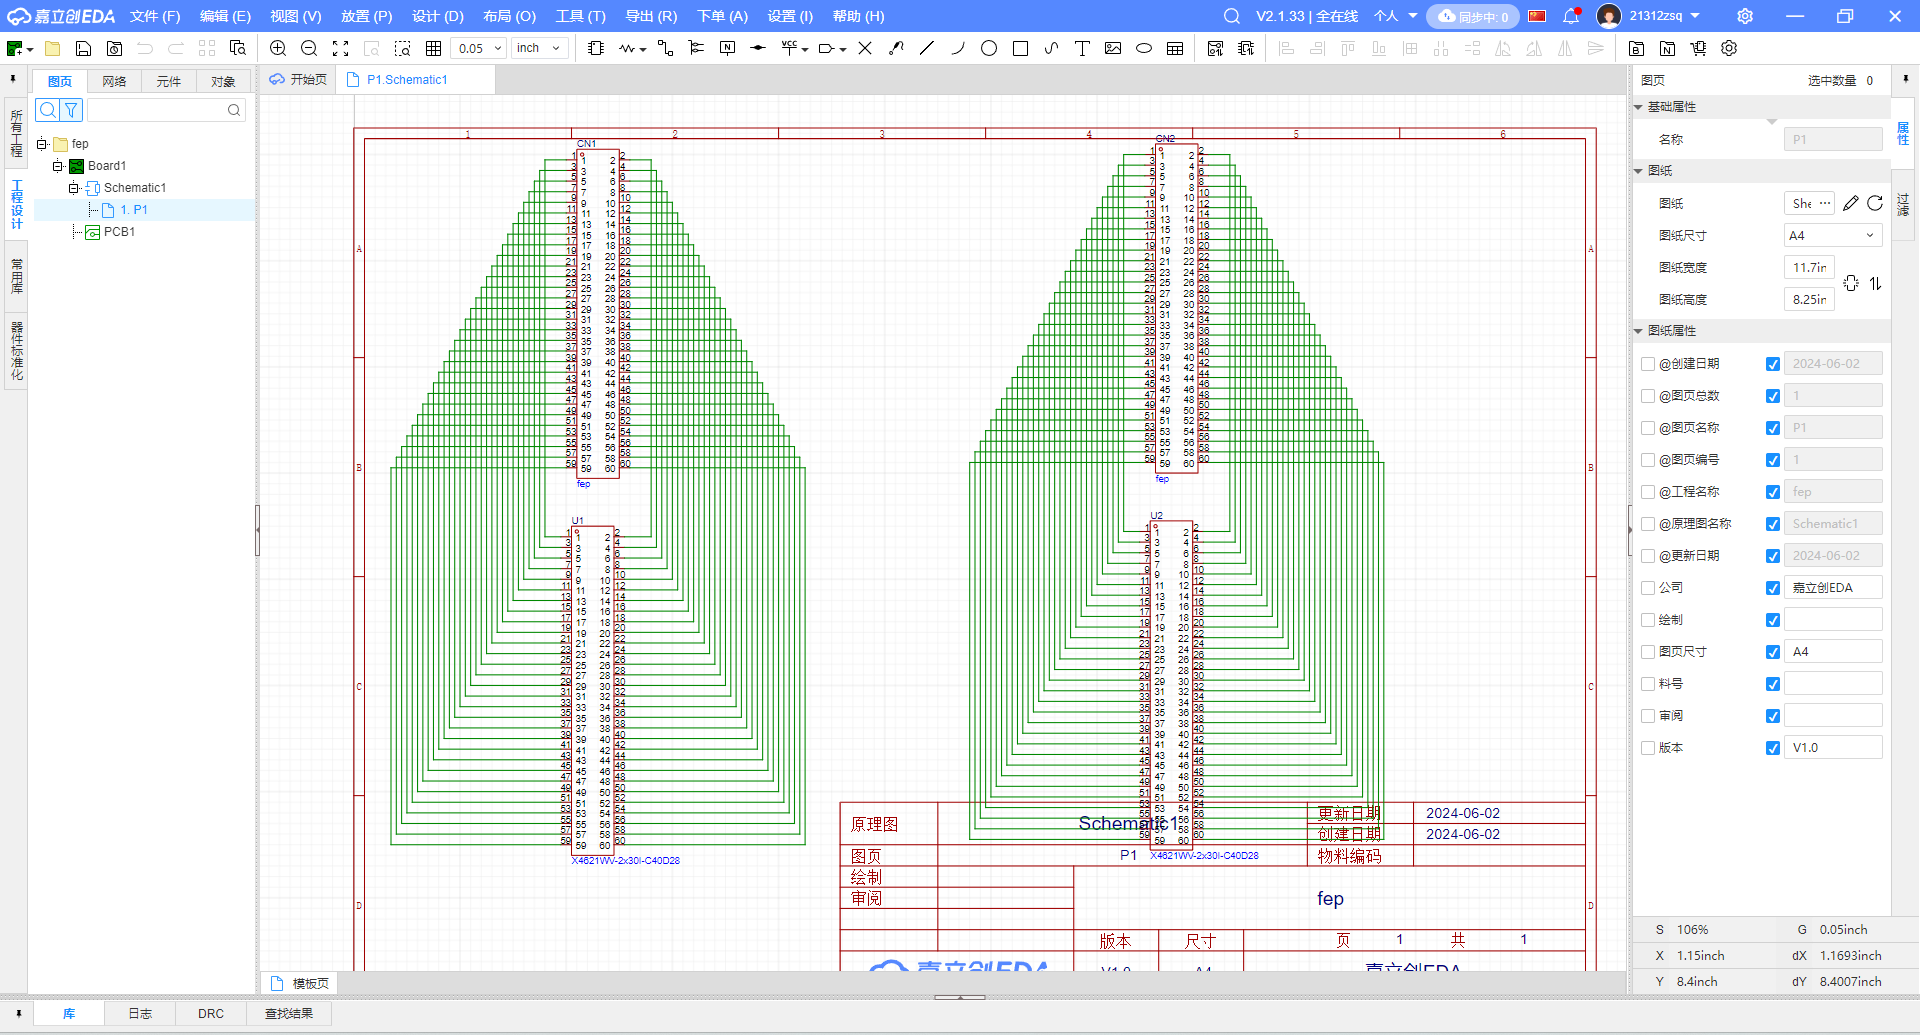This screenshot has width=1920, height=1035.
Task: Click the Save file icon
Action: point(84,48)
